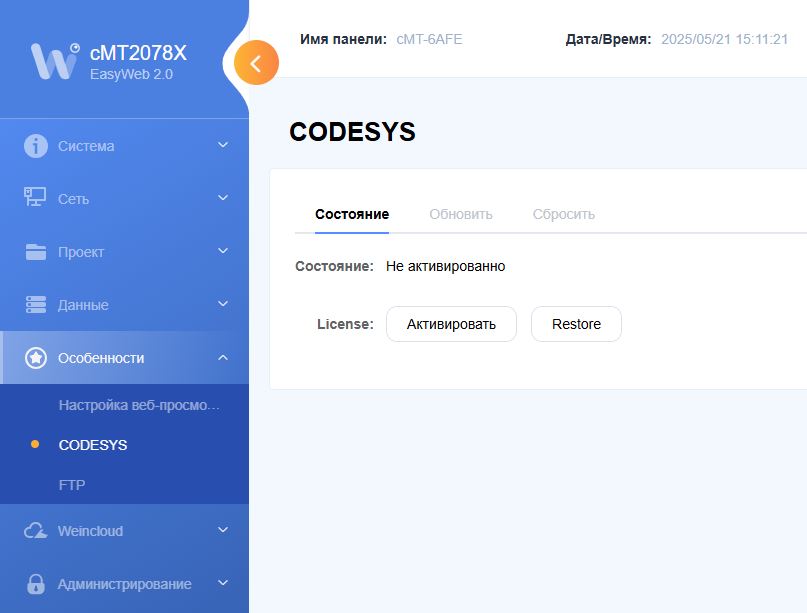Image resolution: width=807 pixels, height=613 pixels.
Task: Collapse the Особенности section chevron
Action: click(x=223, y=358)
